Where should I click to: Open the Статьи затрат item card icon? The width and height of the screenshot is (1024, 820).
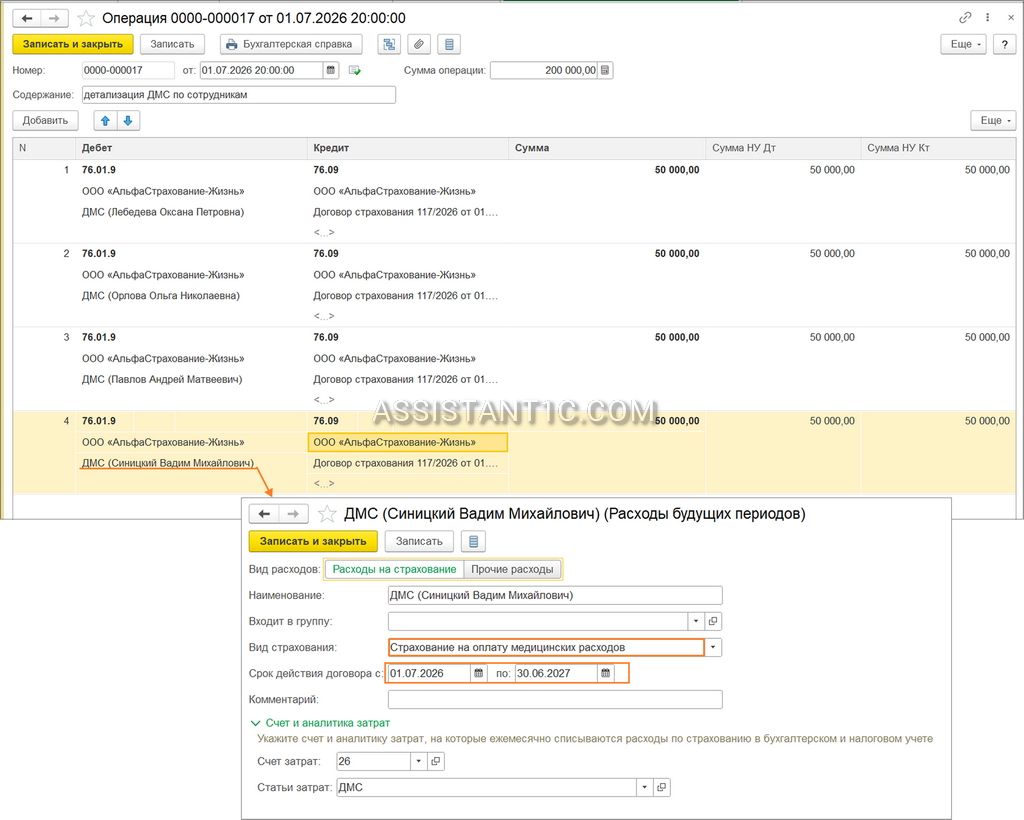[x=662, y=787]
